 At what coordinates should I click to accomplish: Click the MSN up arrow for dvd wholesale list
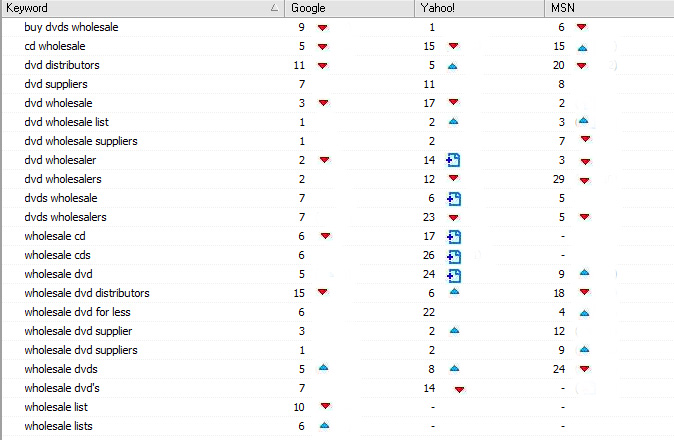coord(583,120)
